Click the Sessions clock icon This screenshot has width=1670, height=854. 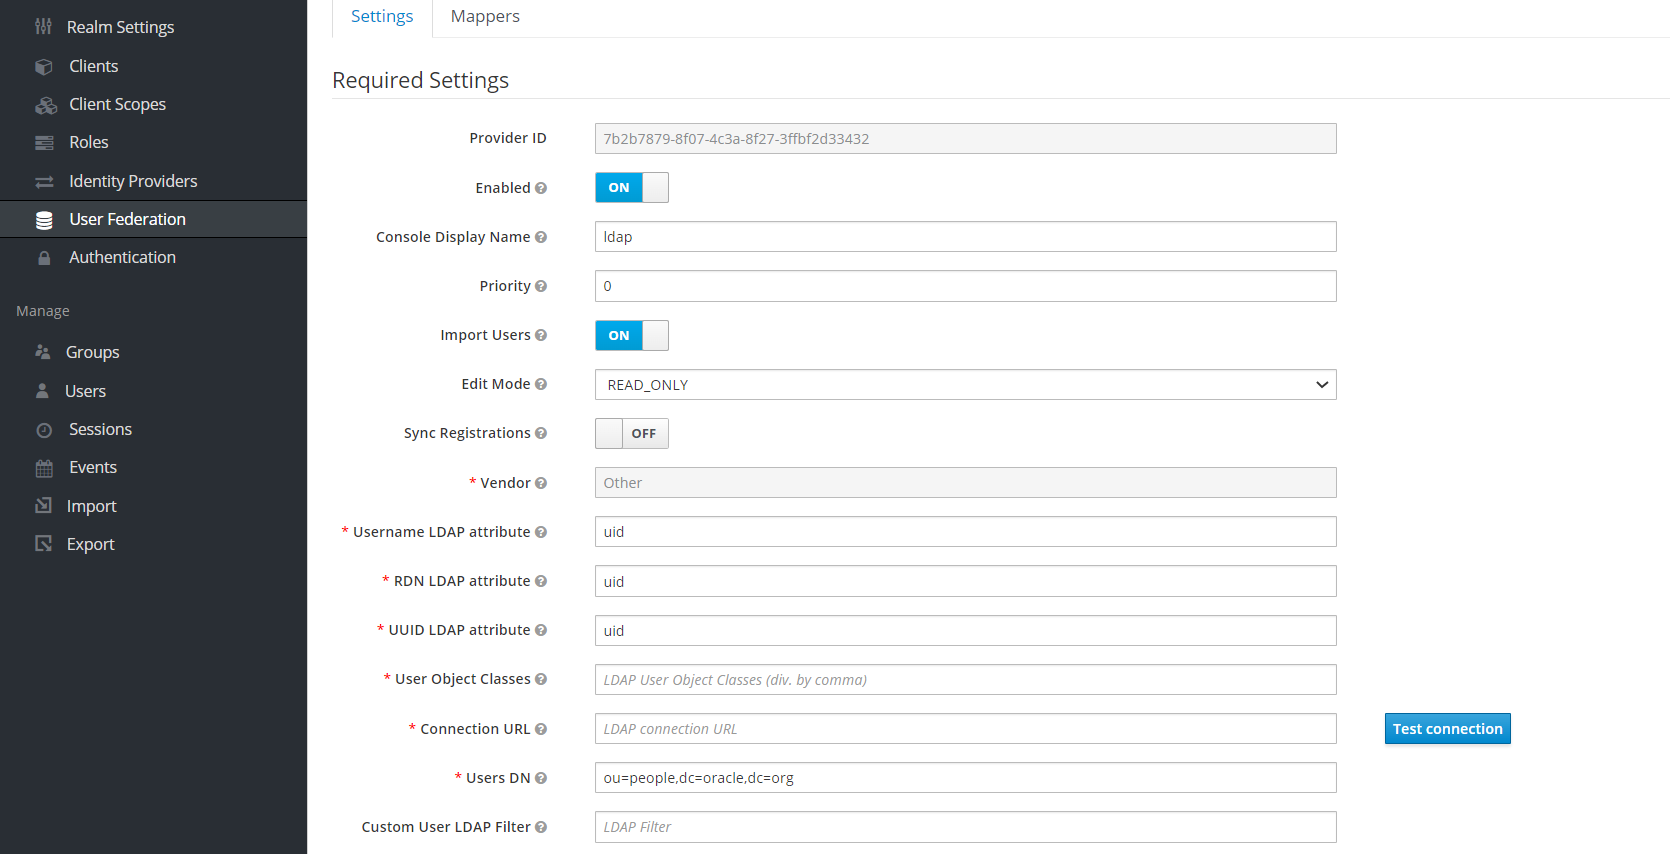point(44,430)
